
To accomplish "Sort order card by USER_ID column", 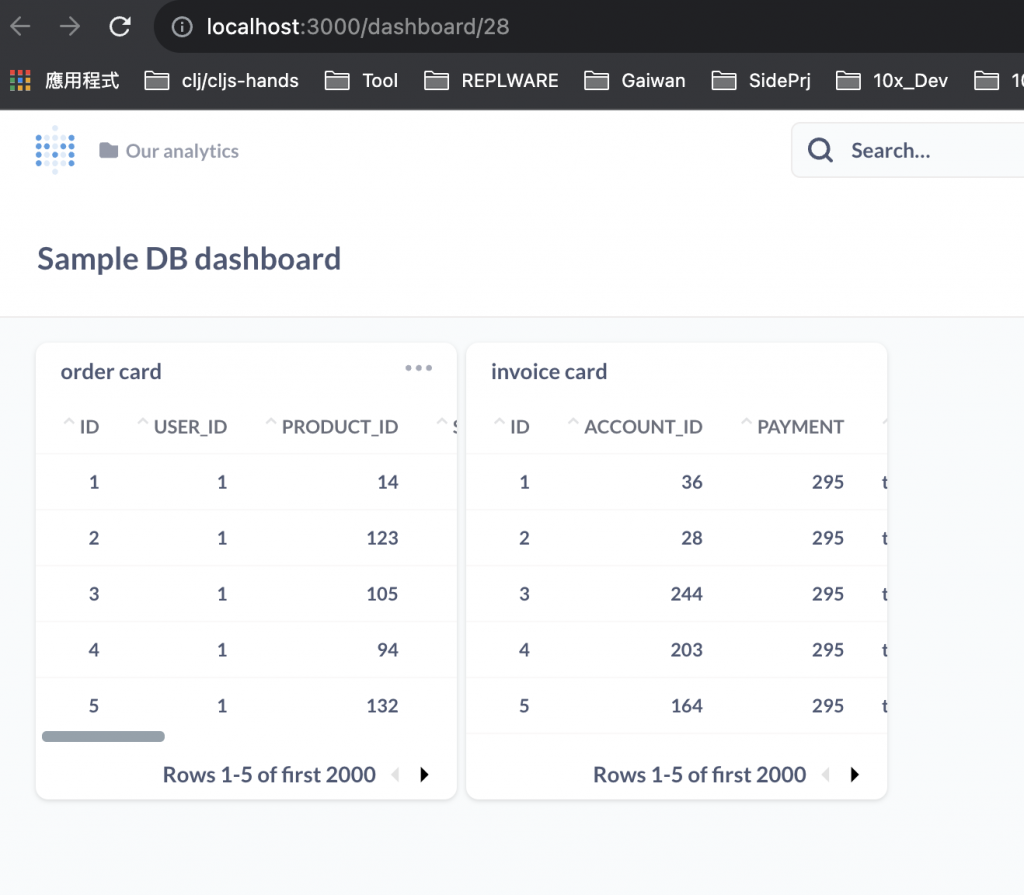I will [x=190, y=427].
